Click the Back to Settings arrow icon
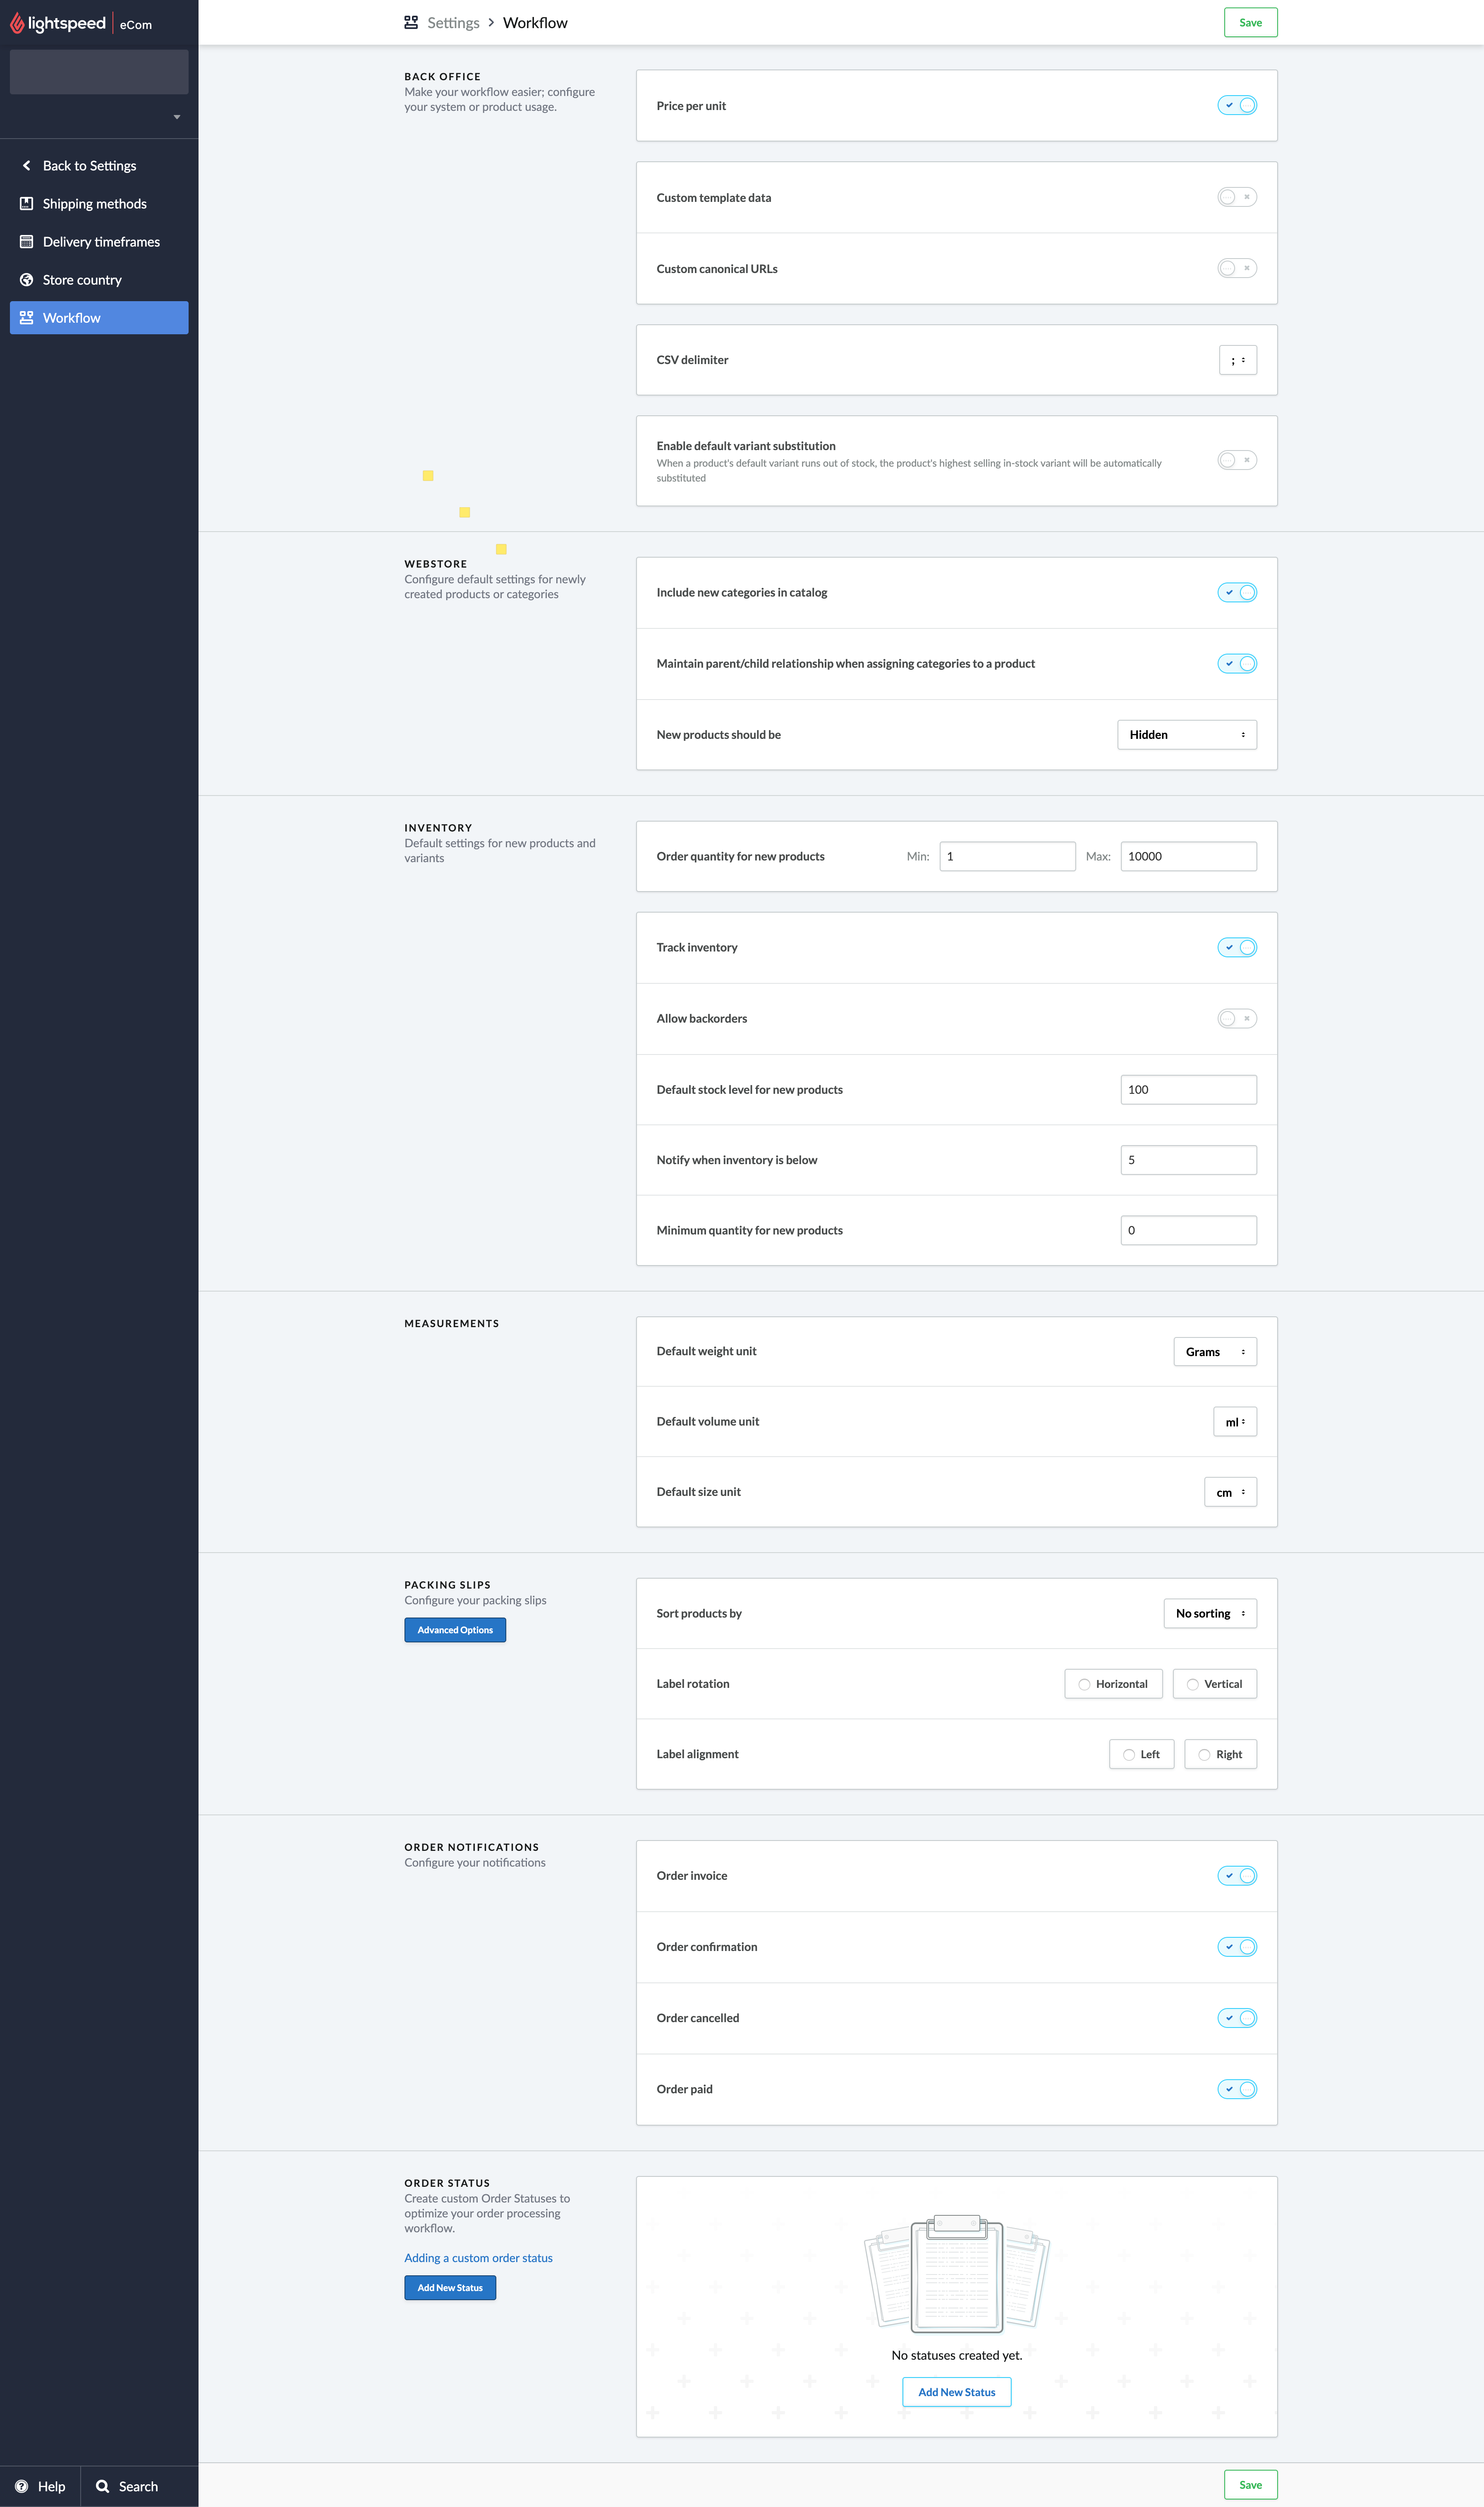Viewport: 1484px width, 2507px height. tap(26, 165)
